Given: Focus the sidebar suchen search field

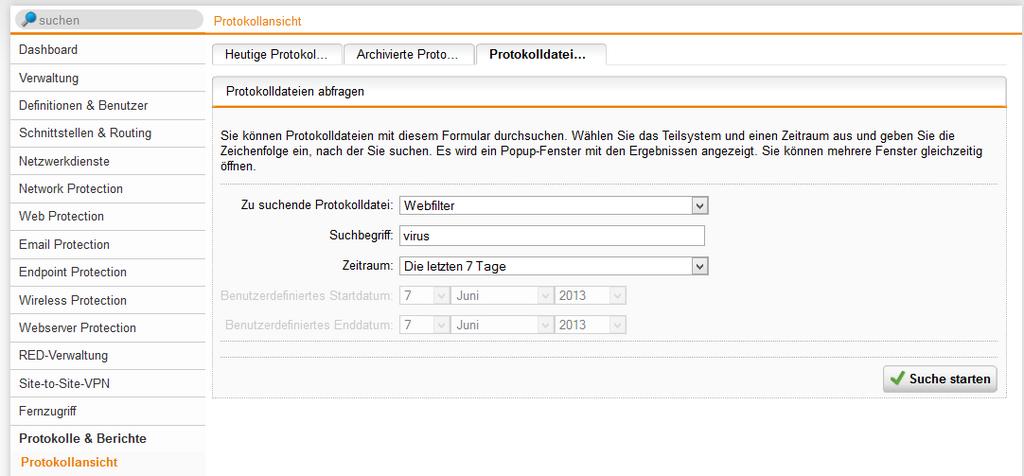Looking at the screenshot, I should click(115, 20).
